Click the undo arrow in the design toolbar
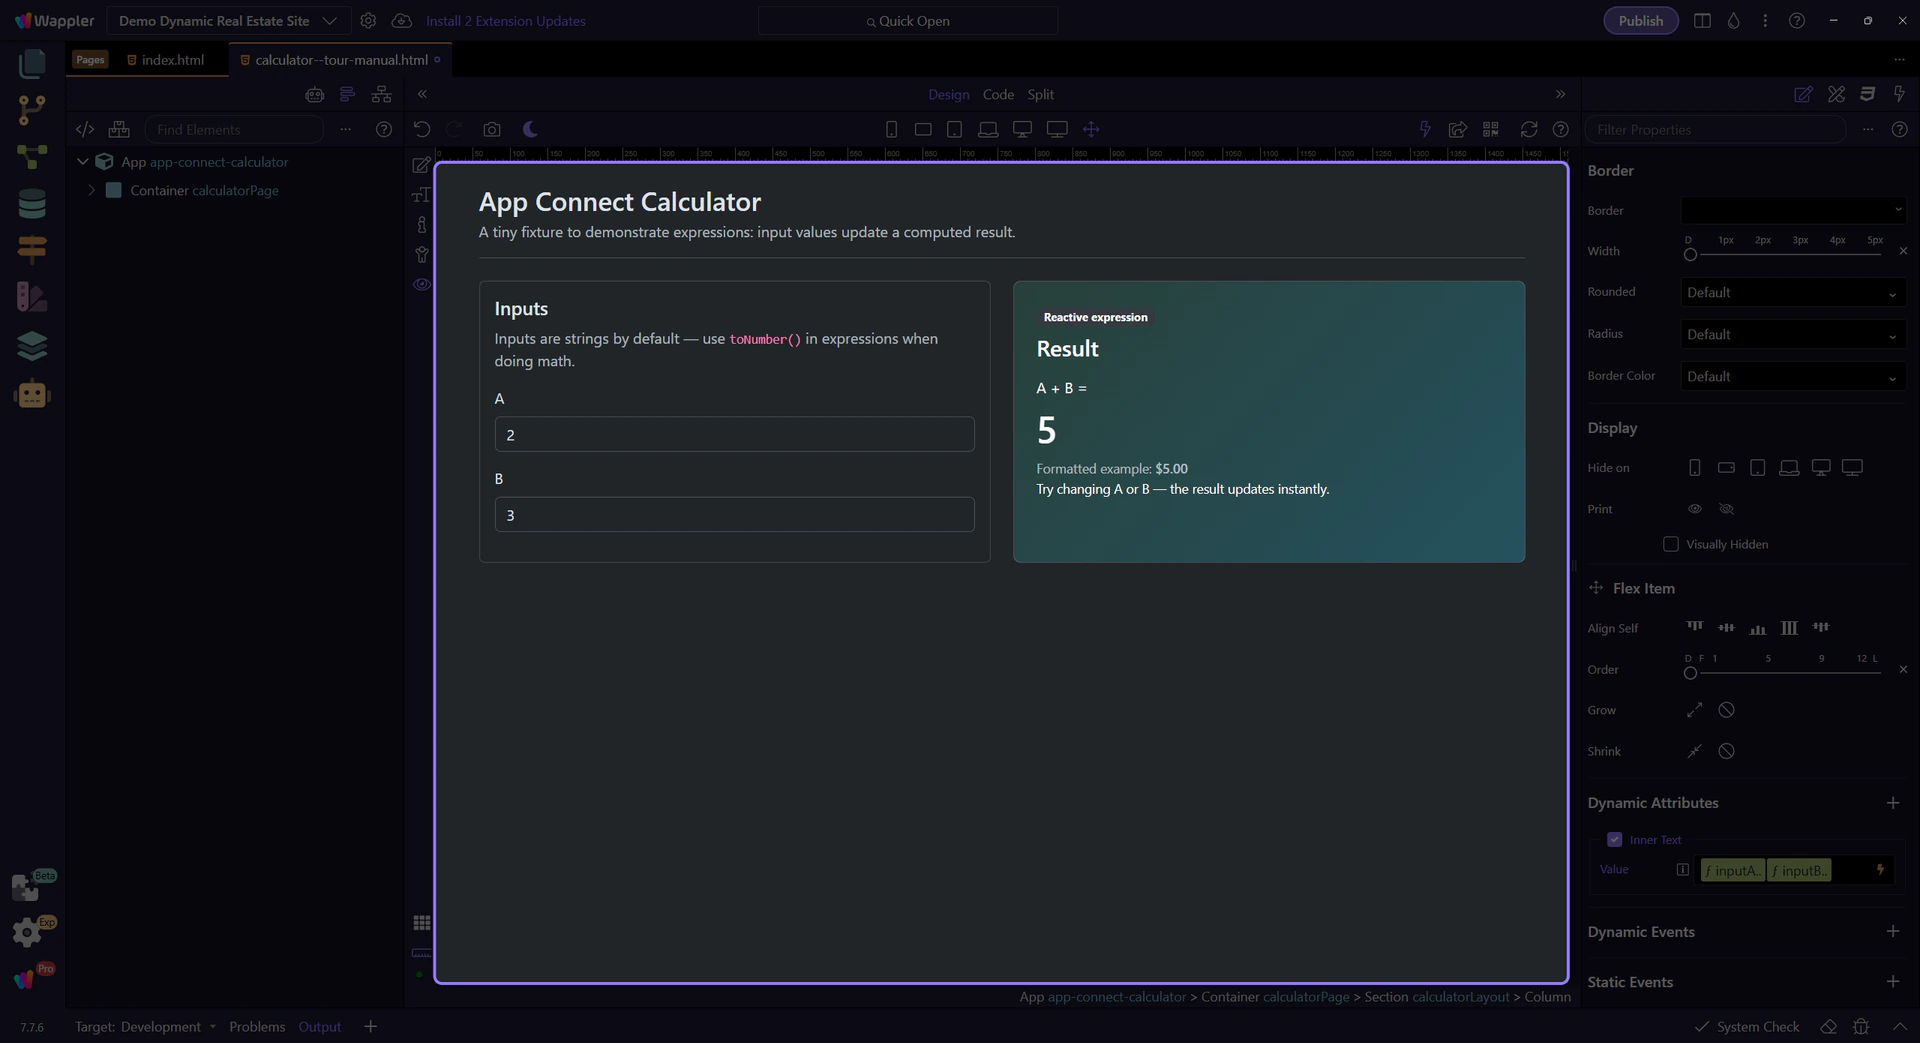Screen dimensions: 1920x1043 [422, 129]
